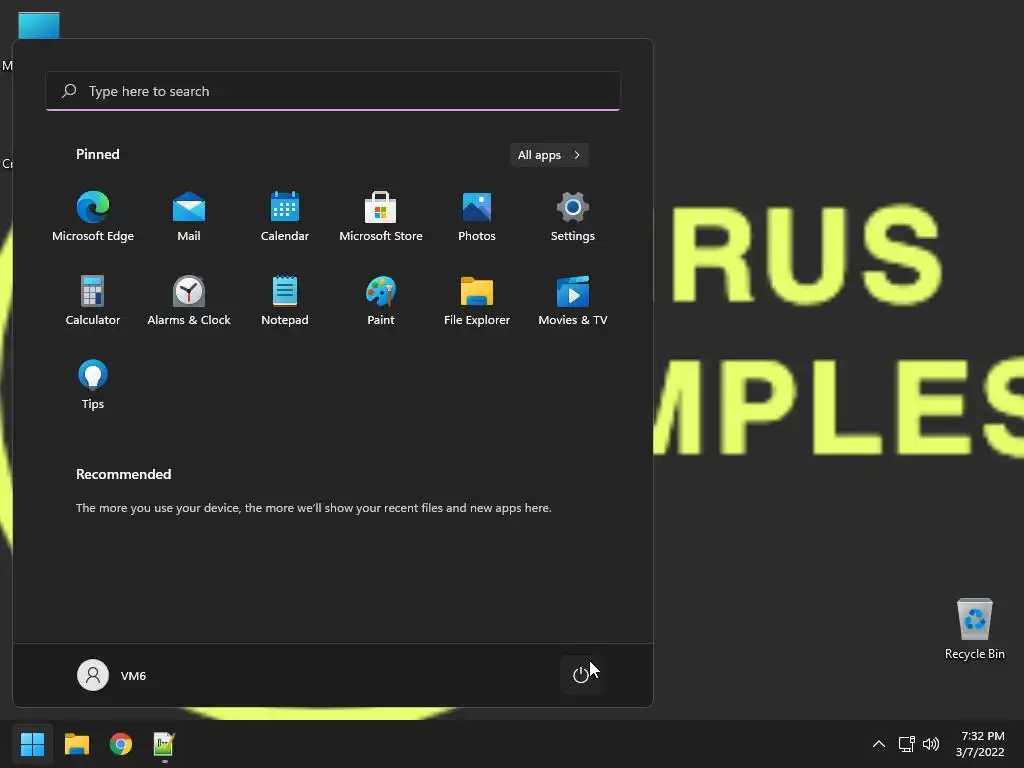This screenshot has width=1024, height=768.
Task: Show All apps list
Action: (549, 155)
